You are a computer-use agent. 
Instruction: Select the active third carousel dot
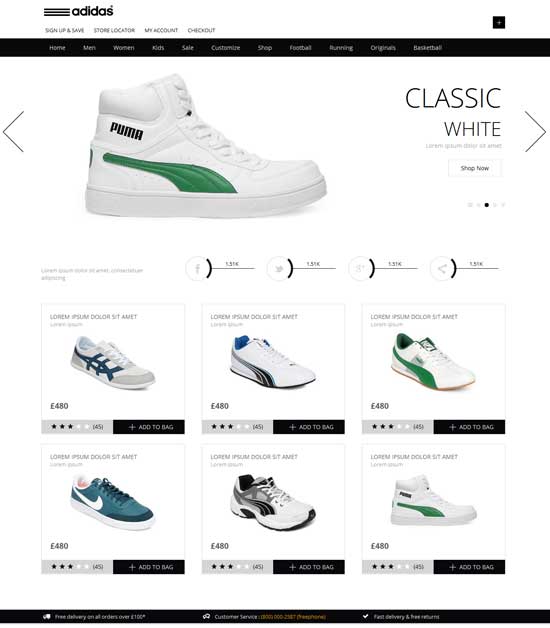487,205
